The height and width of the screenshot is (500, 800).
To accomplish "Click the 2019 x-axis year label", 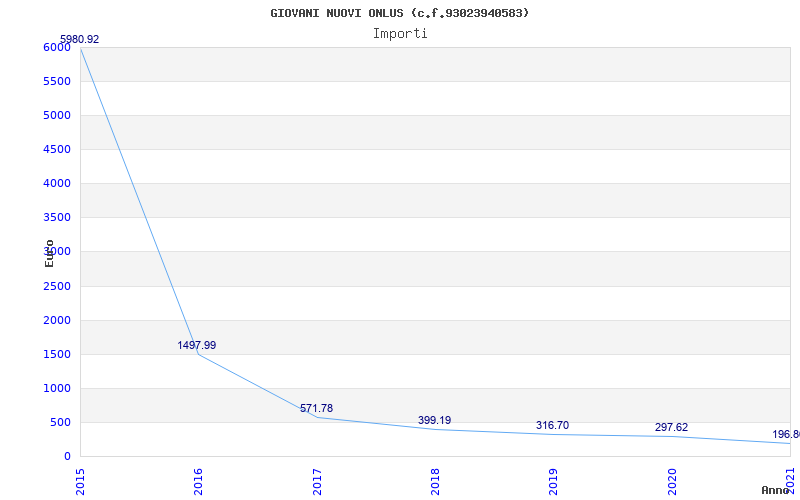I will [x=553, y=482].
